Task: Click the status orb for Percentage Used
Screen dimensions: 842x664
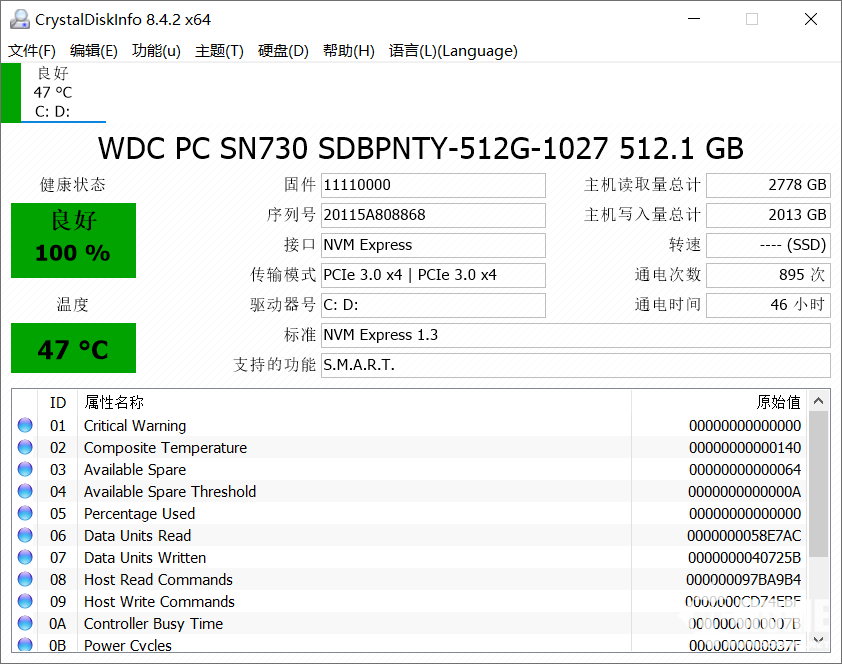Action: tap(25, 513)
